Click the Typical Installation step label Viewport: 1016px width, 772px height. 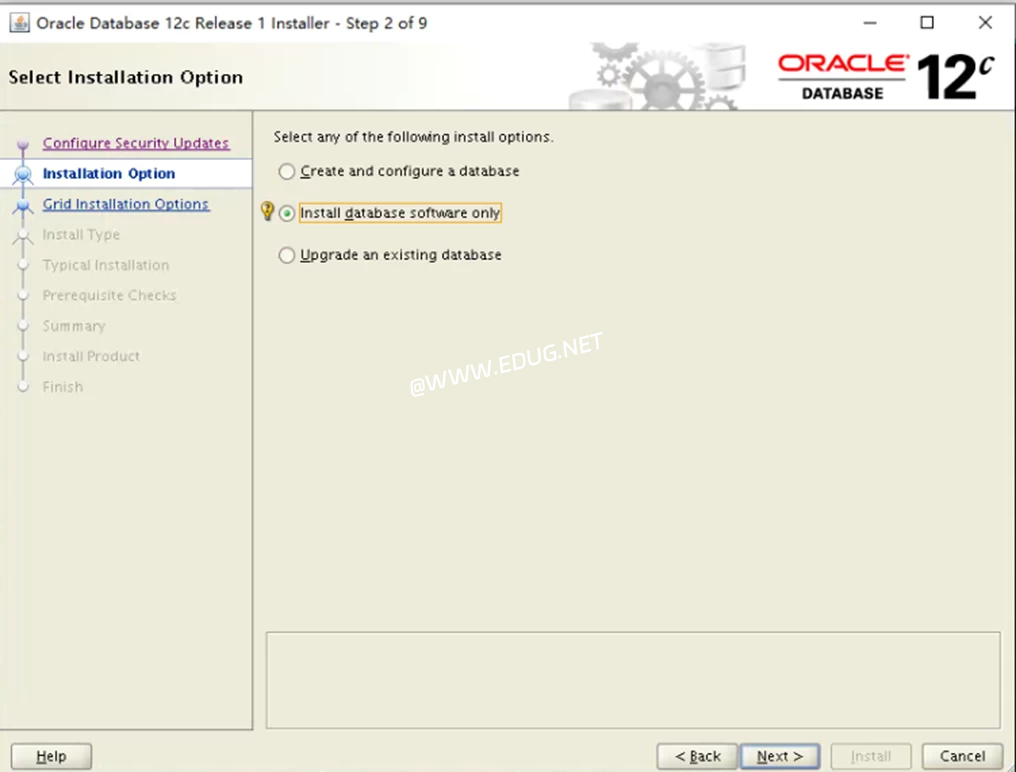coord(106,265)
